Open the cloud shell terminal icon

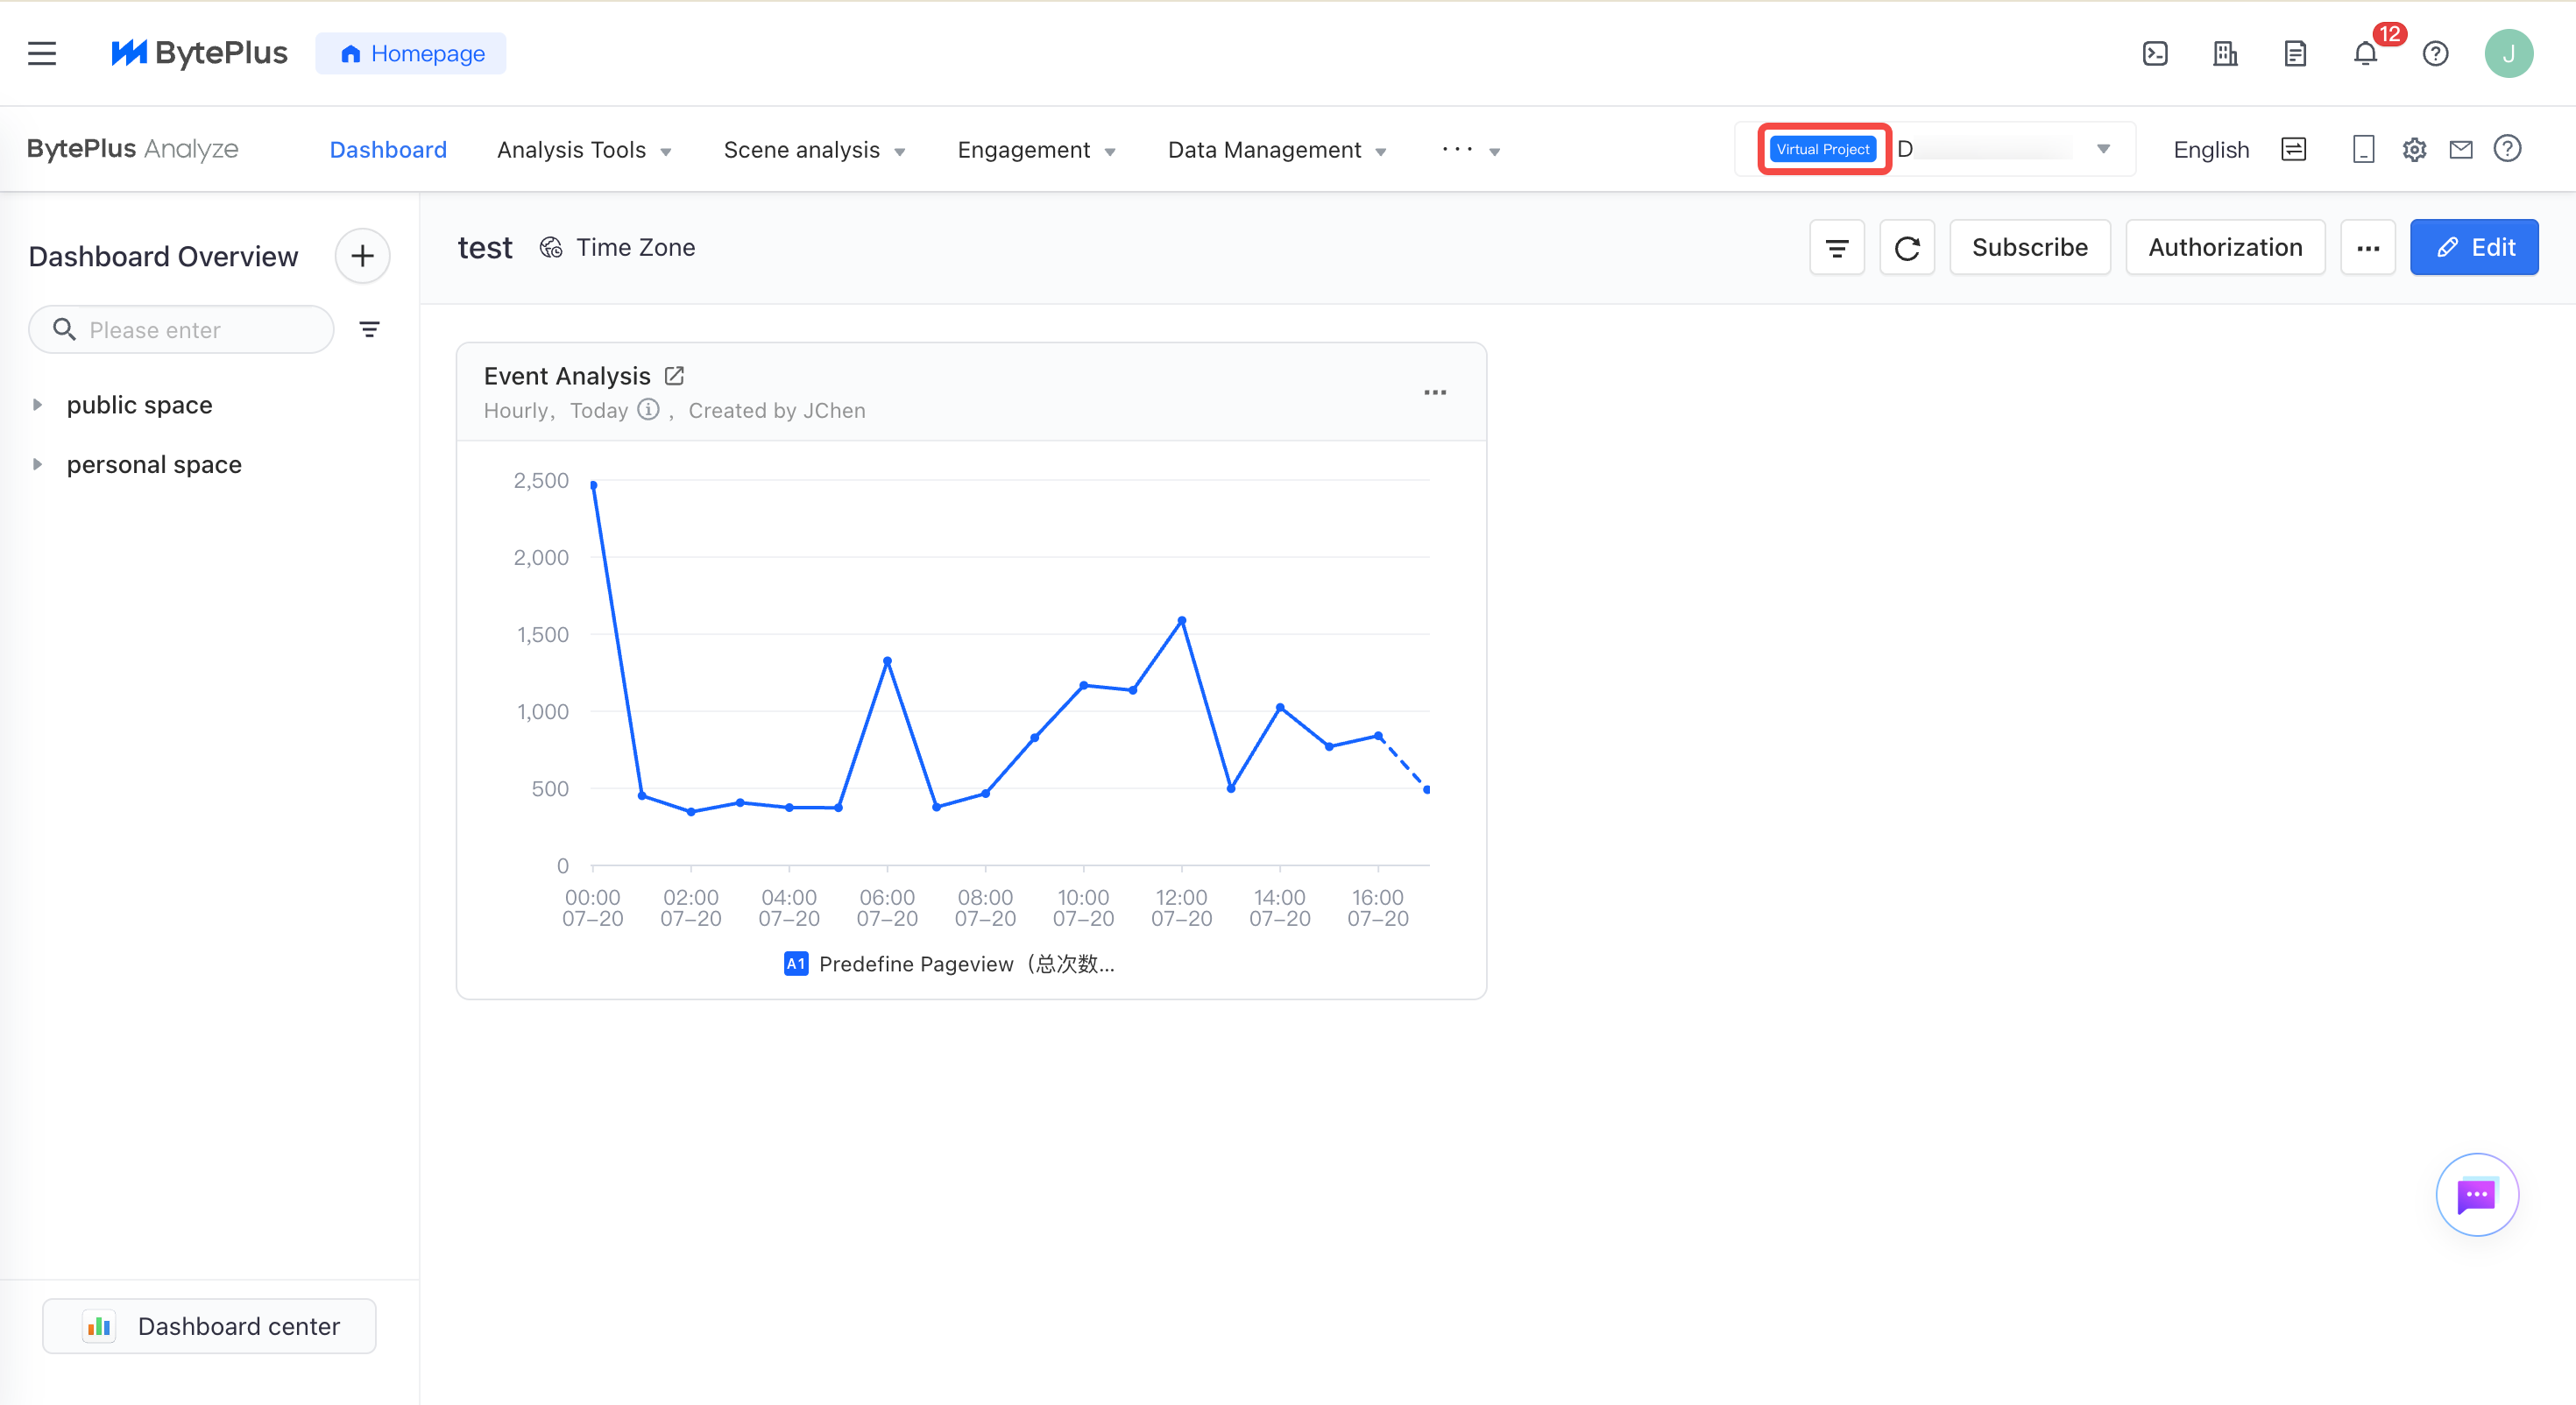point(2155,53)
